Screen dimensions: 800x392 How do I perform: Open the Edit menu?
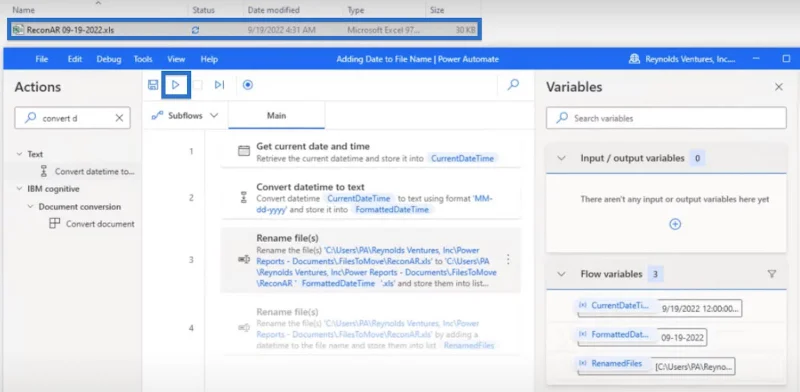tap(75, 59)
